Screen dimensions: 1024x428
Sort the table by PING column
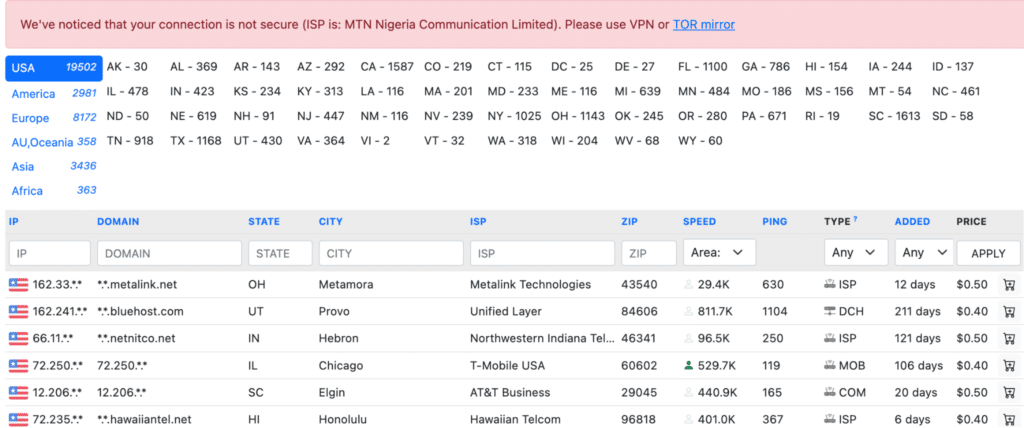(775, 222)
